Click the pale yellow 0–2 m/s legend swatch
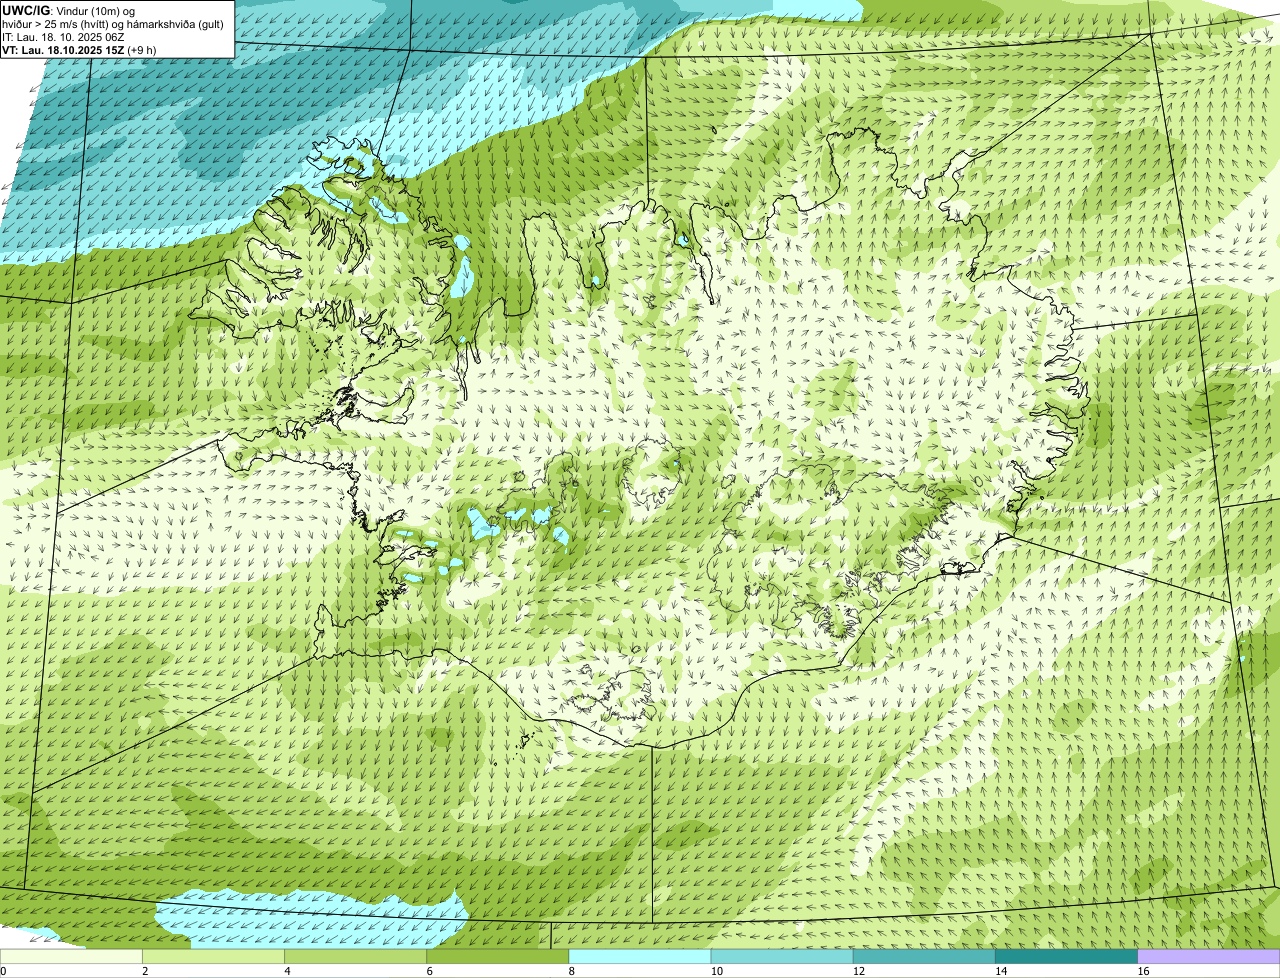The height and width of the screenshot is (978, 1280). [x=71, y=956]
